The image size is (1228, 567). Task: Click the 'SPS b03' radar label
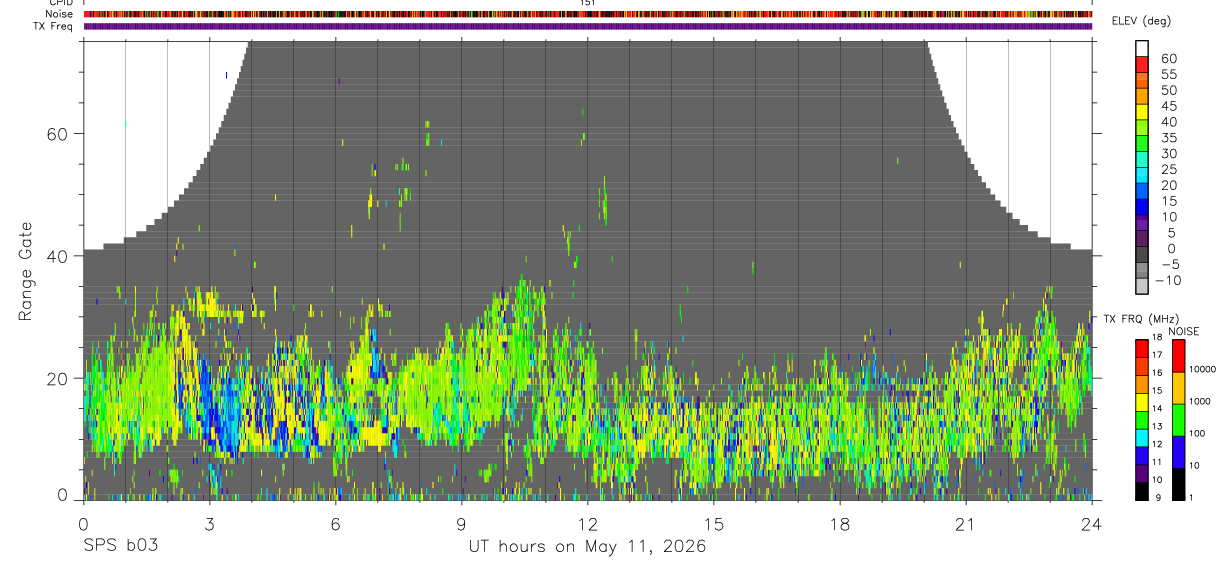[x=120, y=547]
